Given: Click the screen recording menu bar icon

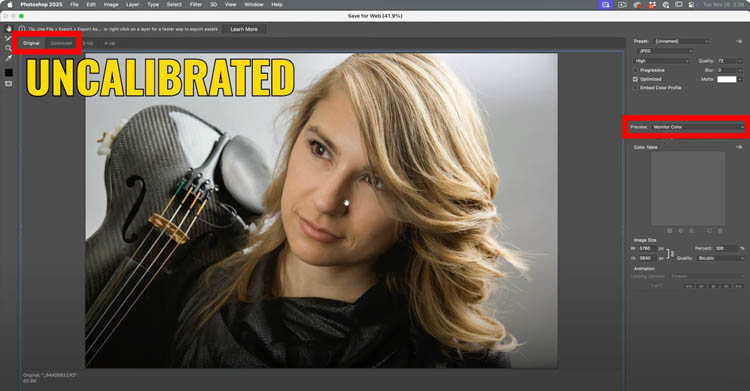Looking at the screenshot, I should click(622, 4).
